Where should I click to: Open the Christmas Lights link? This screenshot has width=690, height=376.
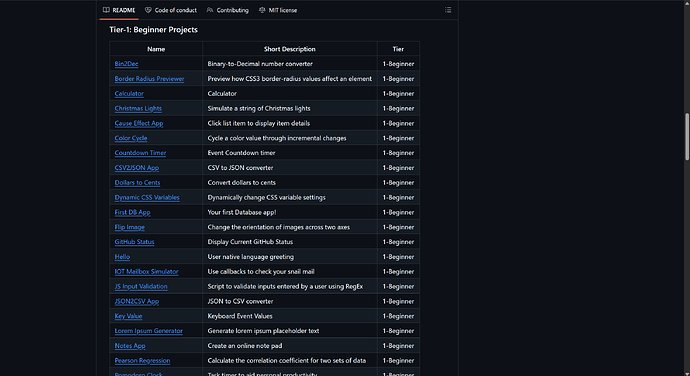coord(138,108)
